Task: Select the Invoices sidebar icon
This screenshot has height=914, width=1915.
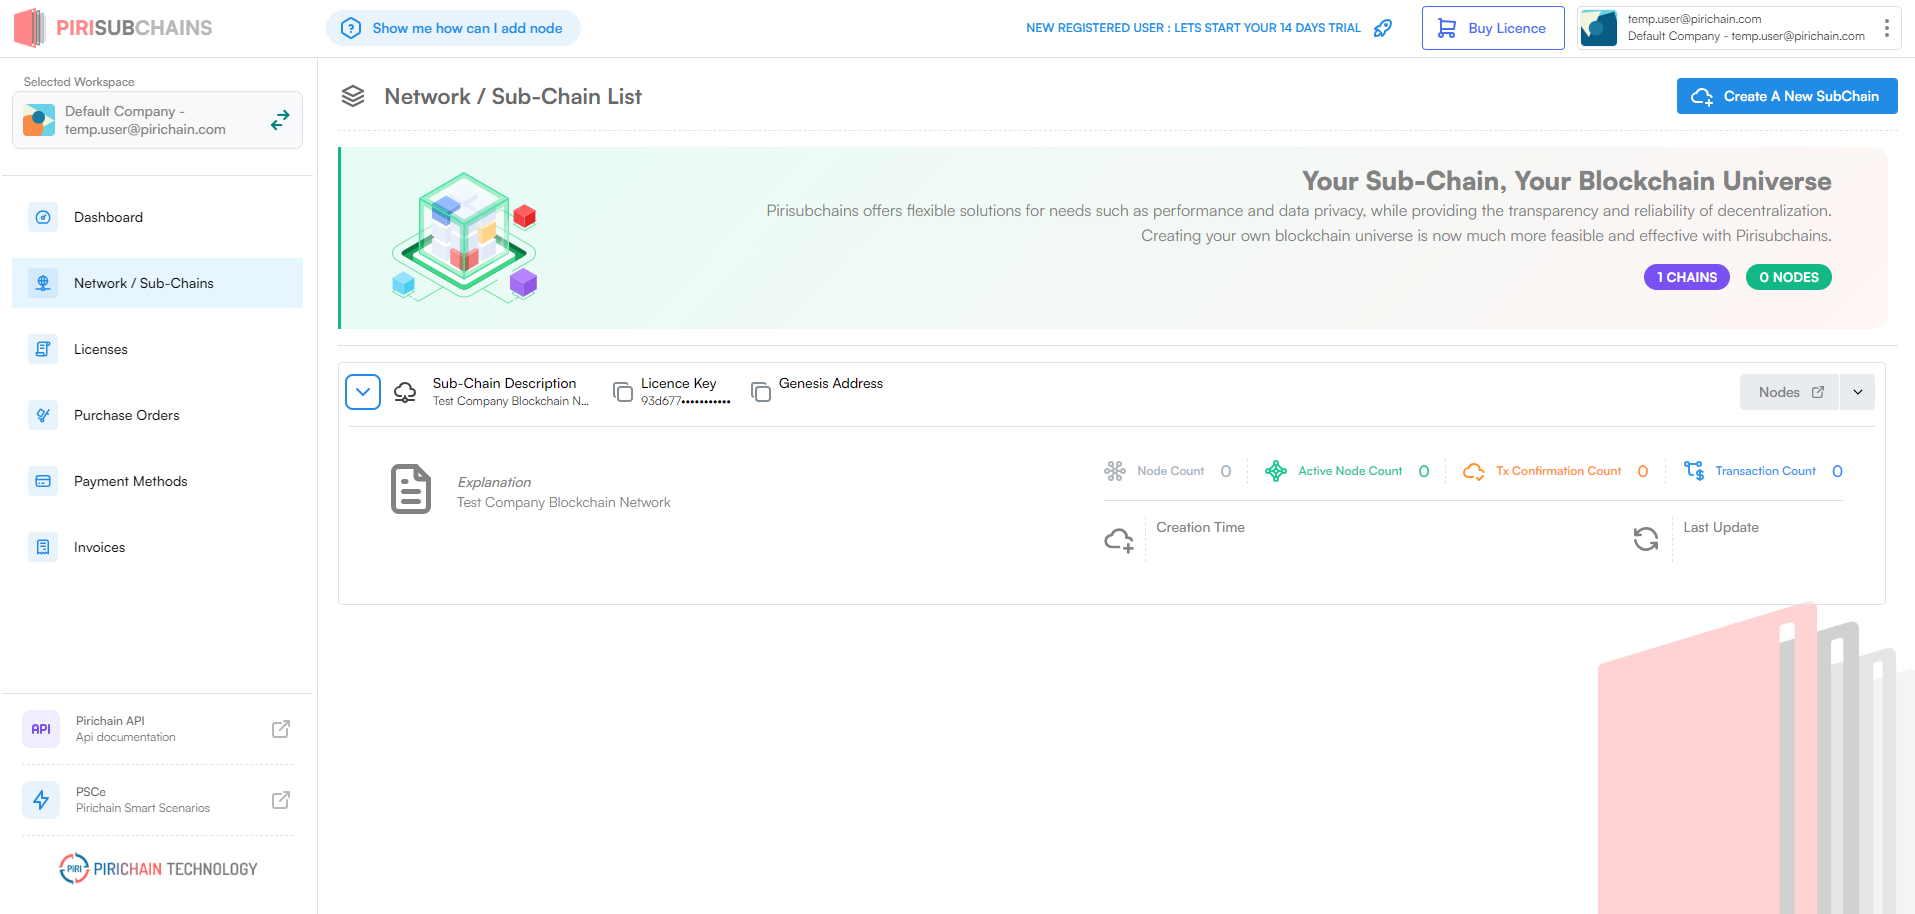Action: point(42,547)
